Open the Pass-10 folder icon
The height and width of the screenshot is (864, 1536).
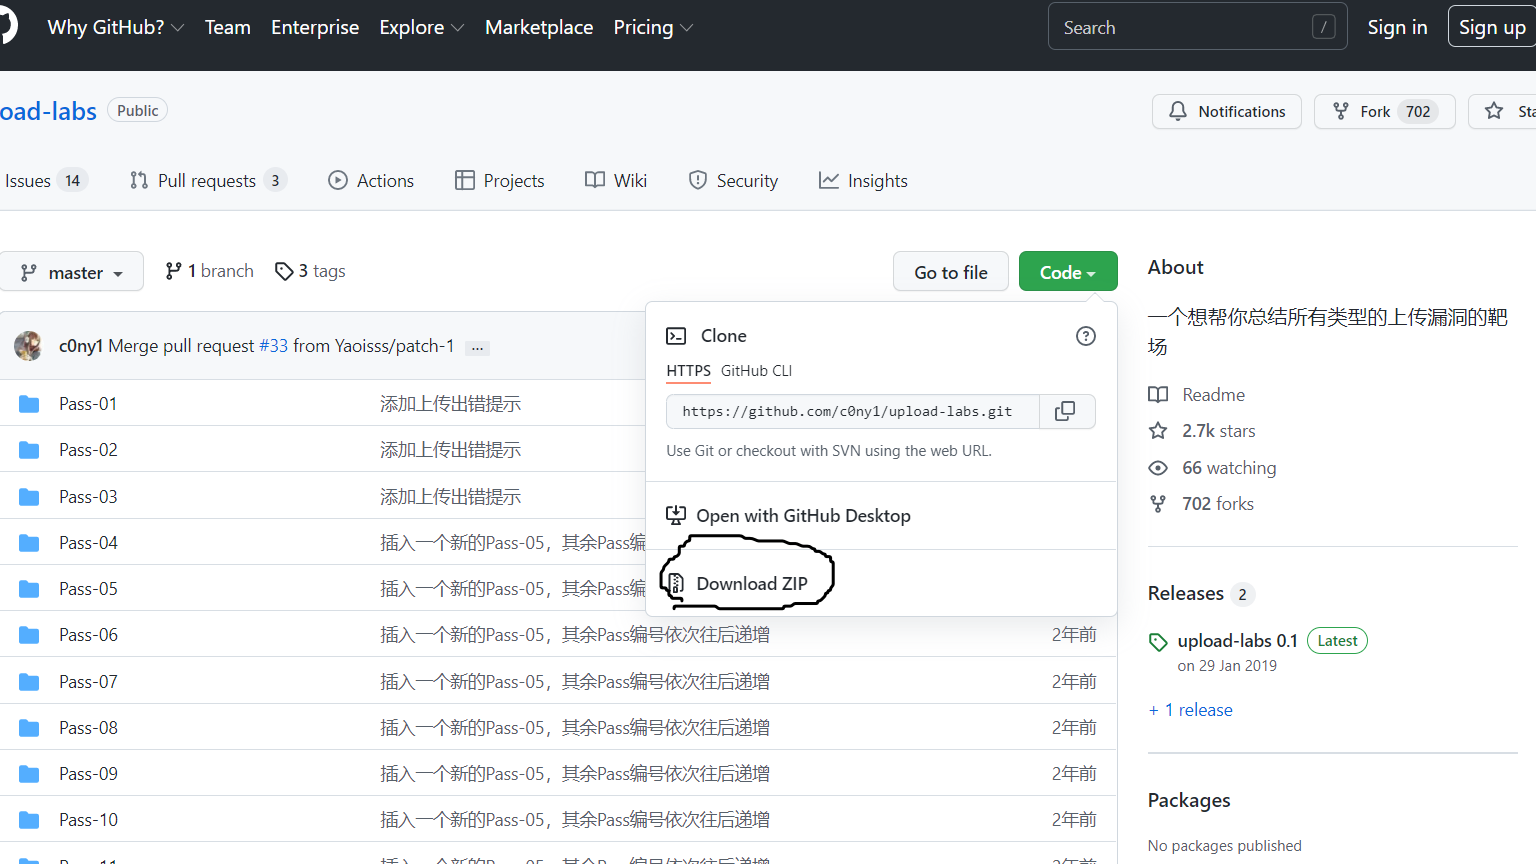point(29,820)
